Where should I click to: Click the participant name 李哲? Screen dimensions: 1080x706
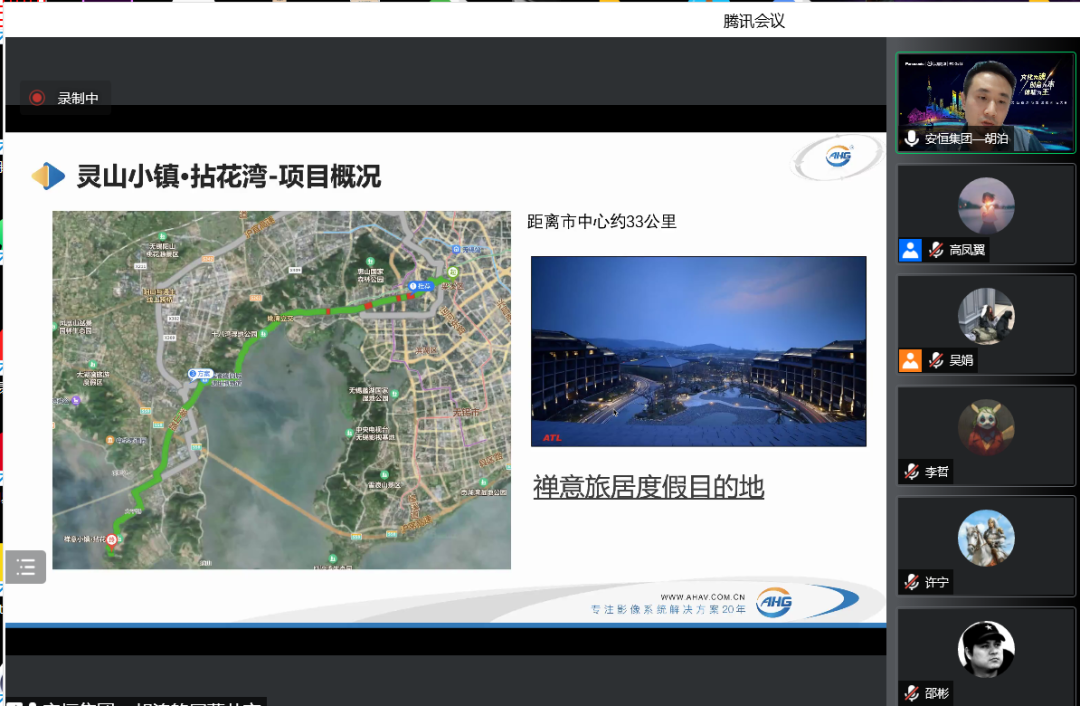(x=937, y=472)
